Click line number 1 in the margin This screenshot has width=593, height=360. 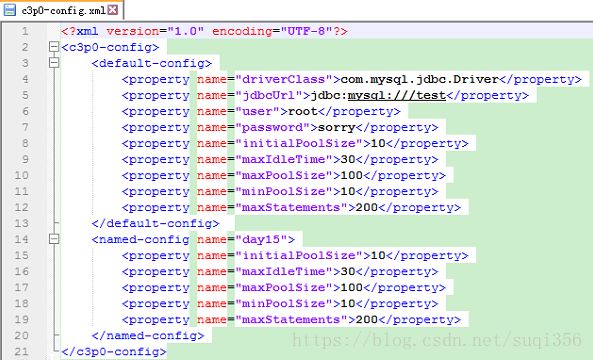coord(25,31)
